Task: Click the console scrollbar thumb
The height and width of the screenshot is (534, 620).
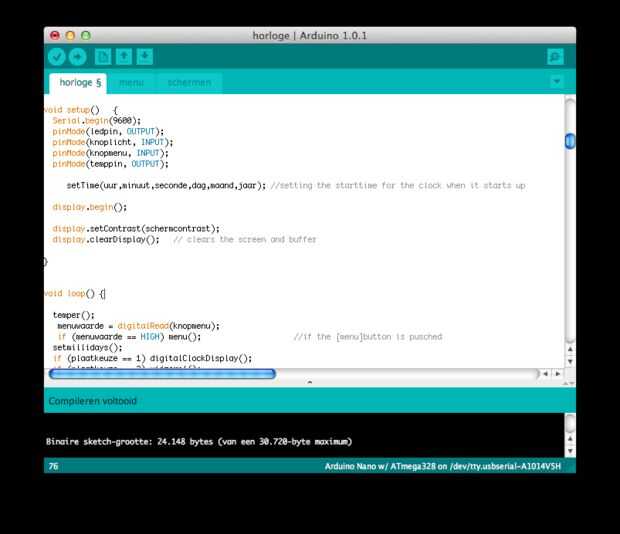Action: 570,423
